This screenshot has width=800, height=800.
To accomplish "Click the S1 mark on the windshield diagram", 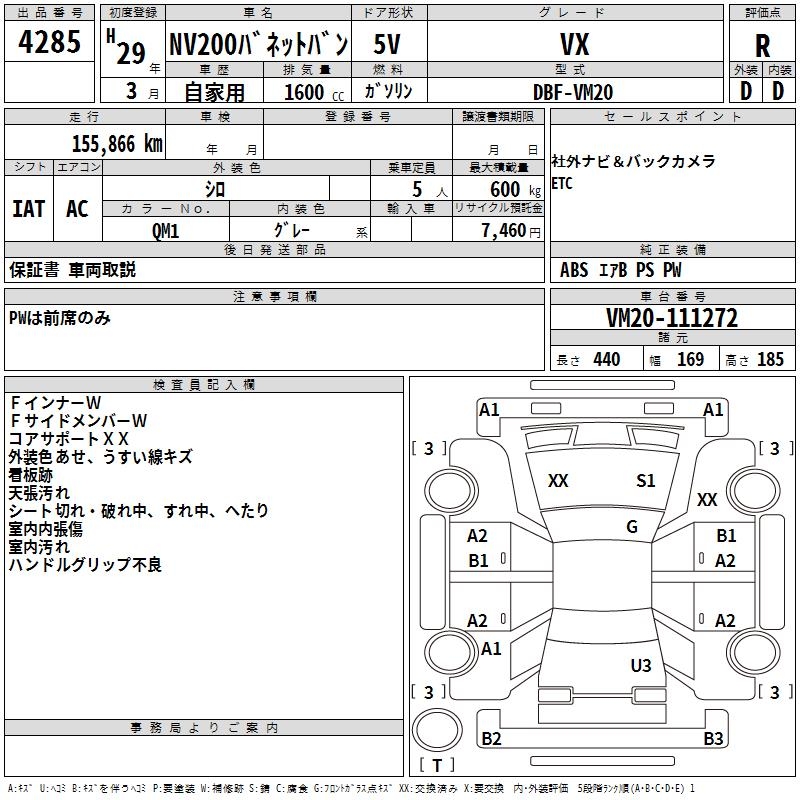I will pyautogui.click(x=646, y=481).
